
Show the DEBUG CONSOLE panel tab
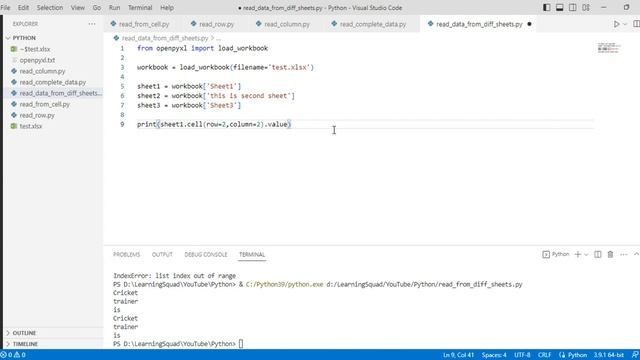point(206,254)
